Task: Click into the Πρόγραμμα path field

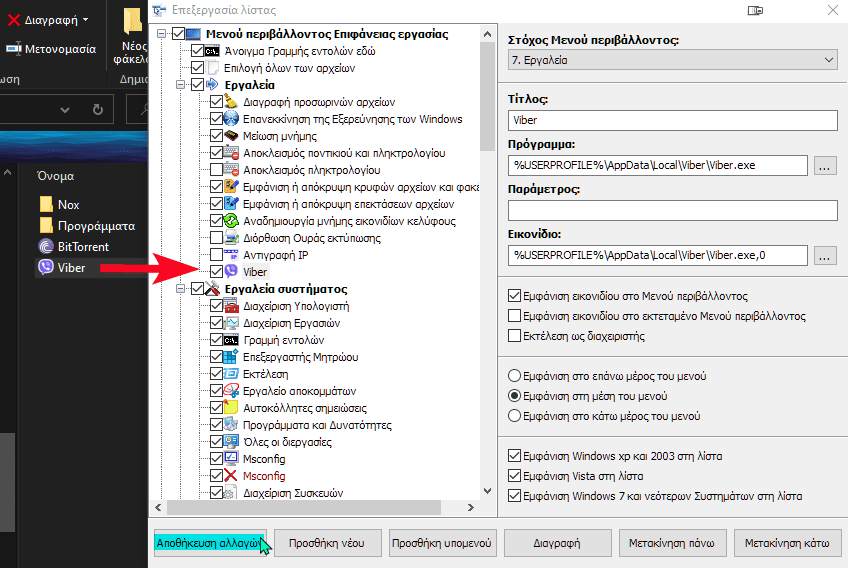Action: pos(658,166)
